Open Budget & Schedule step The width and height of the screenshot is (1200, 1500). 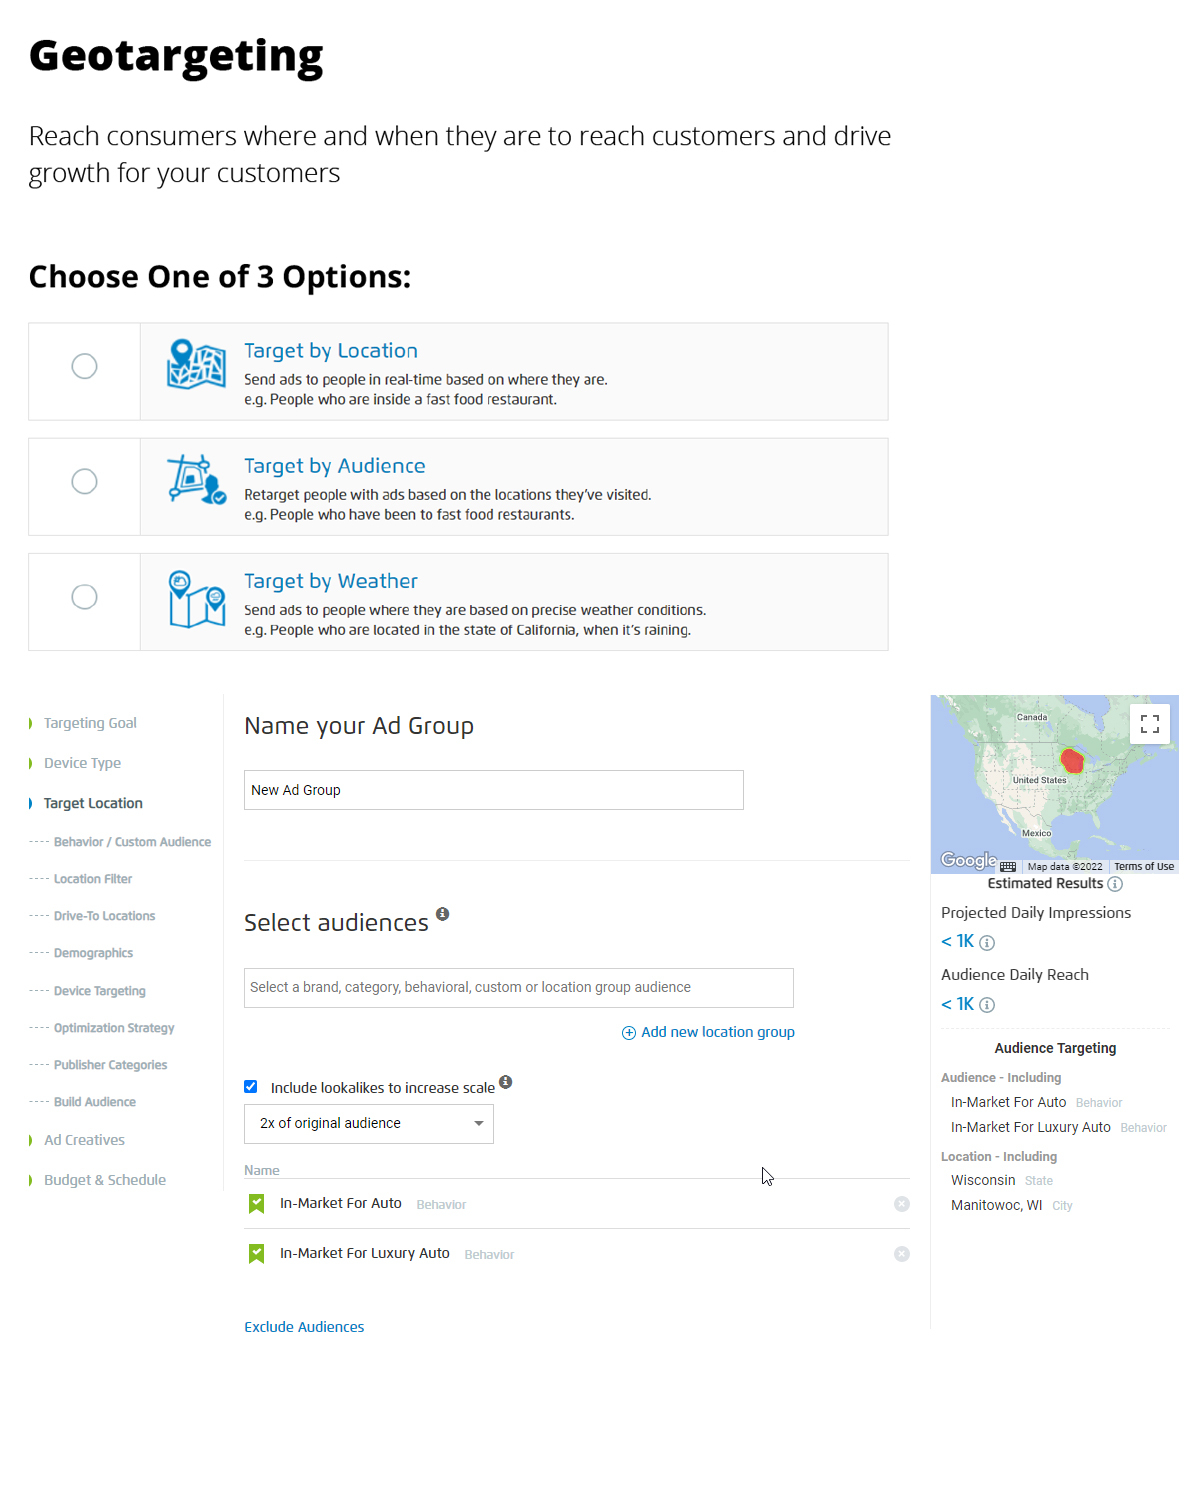104,1180
